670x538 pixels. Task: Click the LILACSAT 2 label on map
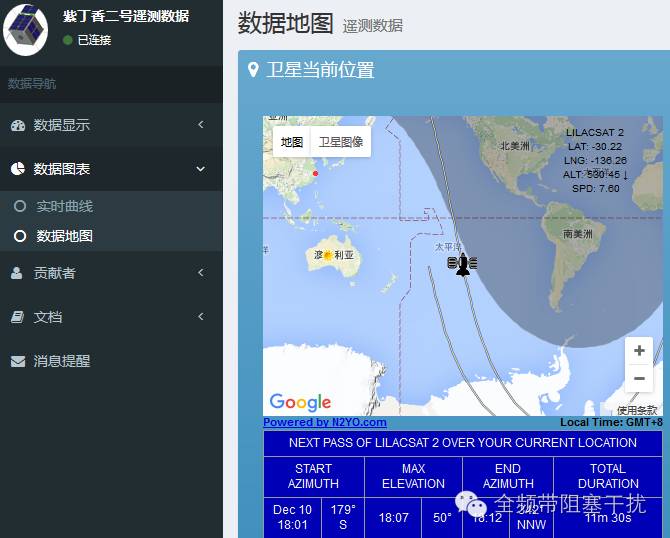click(595, 132)
